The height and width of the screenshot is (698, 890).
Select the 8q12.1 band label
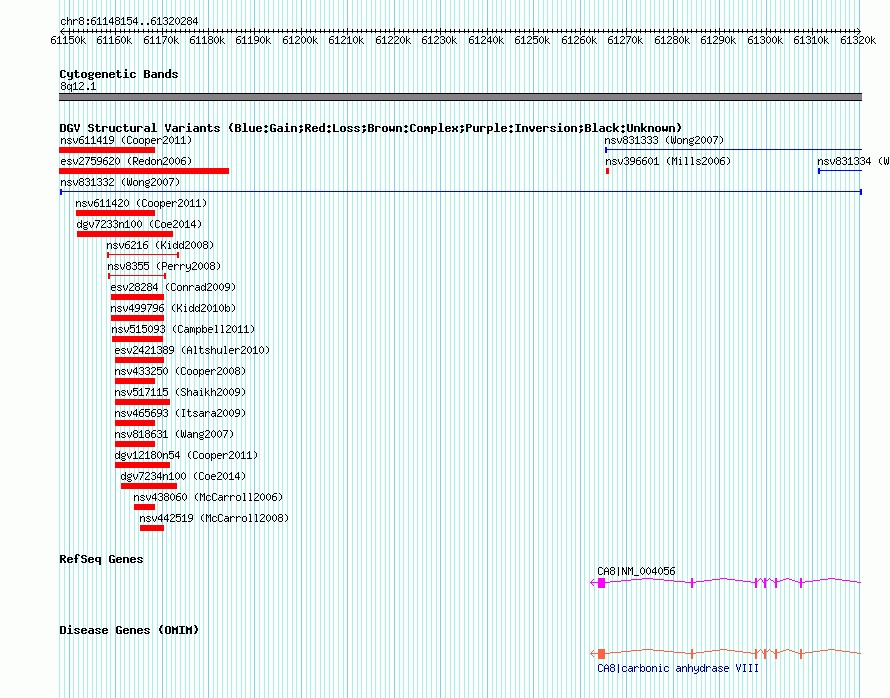78,86
